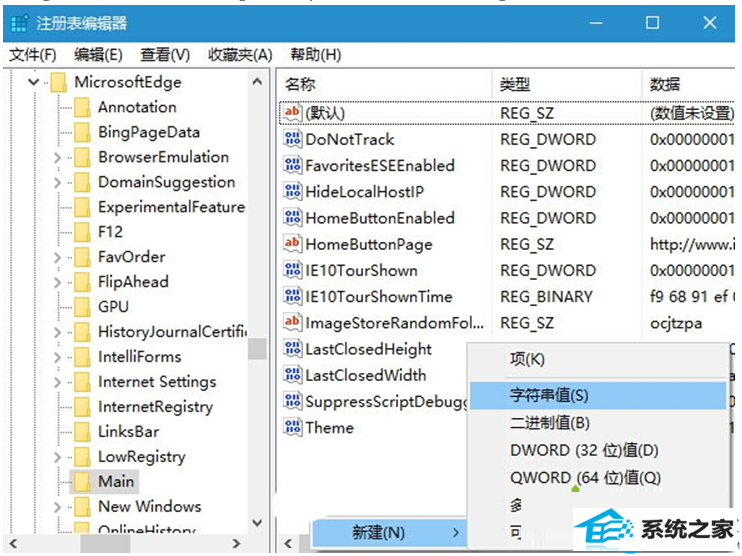Image resolution: width=742 pixels, height=556 pixels.
Task: Open the 查看(V) menu
Action: tap(165, 55)
